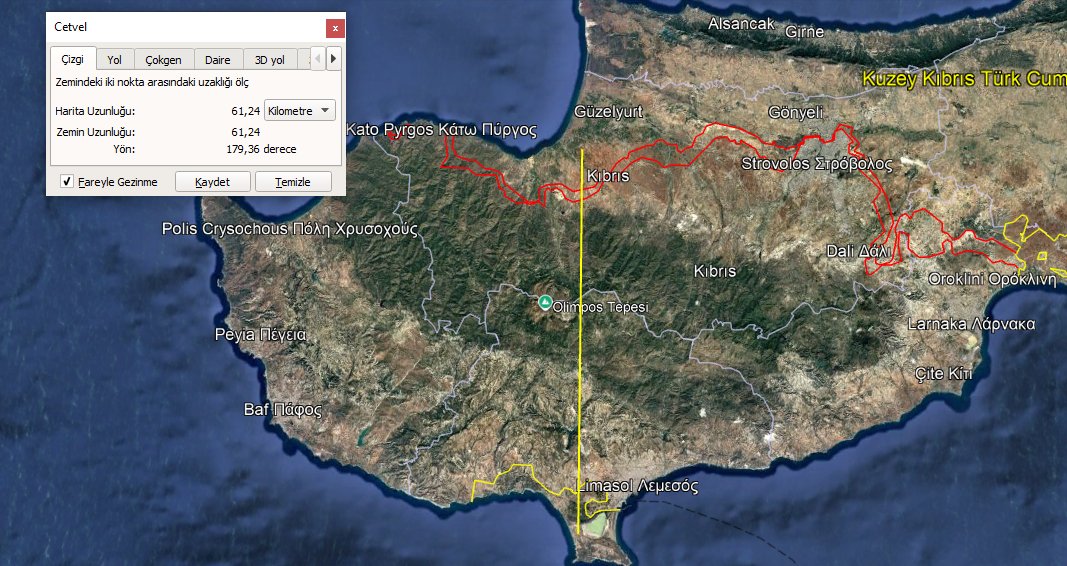Click the right tab scroll arrow

[333, 59]
